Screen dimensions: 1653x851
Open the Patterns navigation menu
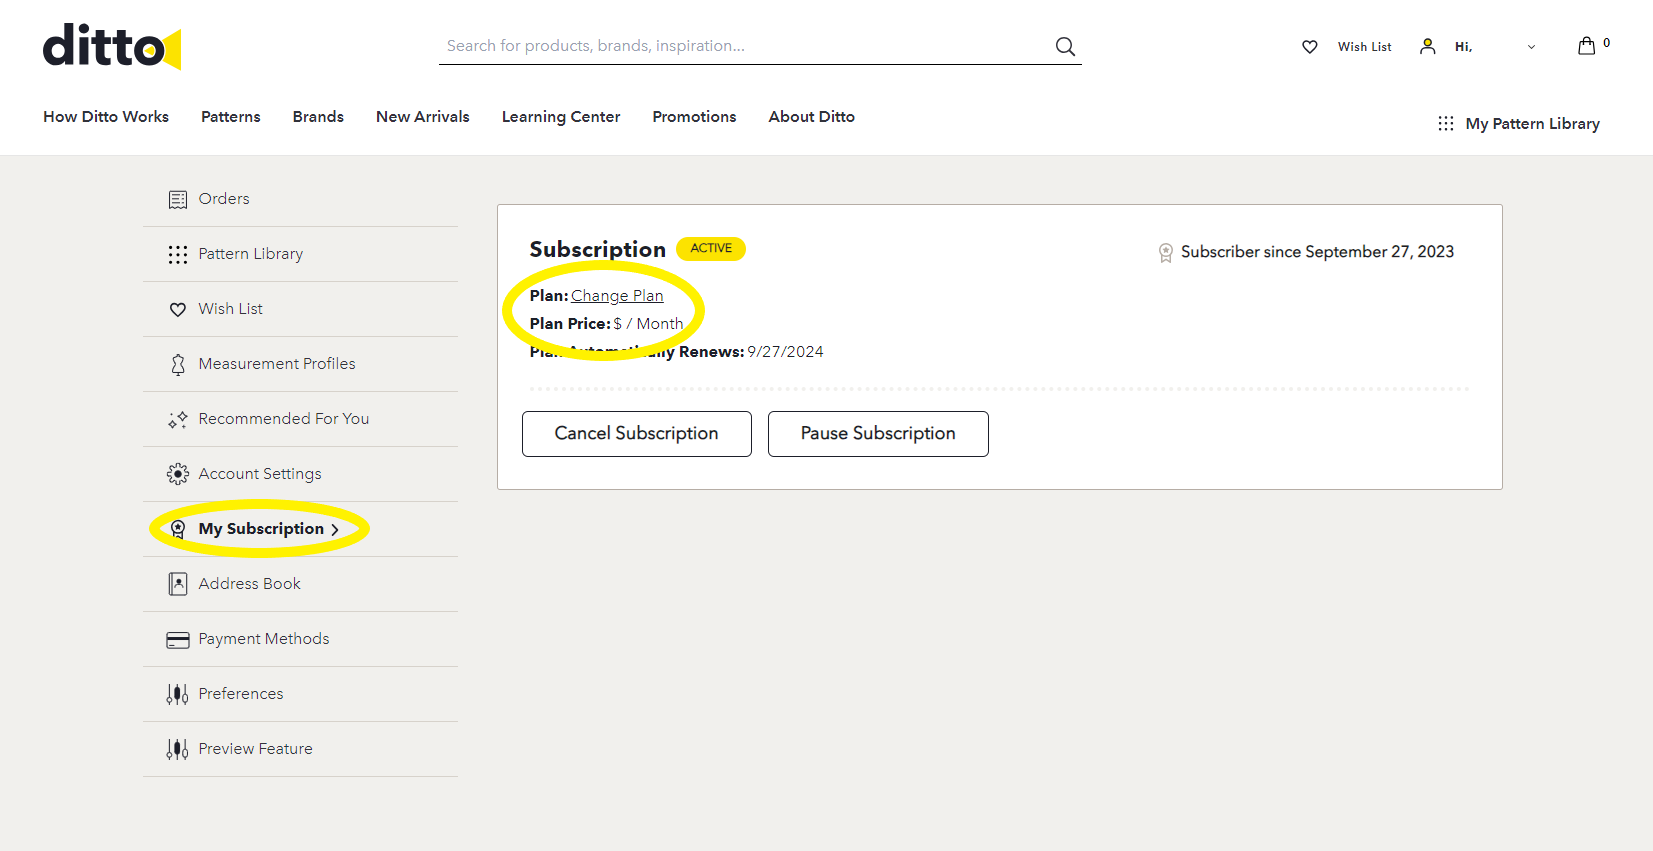click(230, 117)
